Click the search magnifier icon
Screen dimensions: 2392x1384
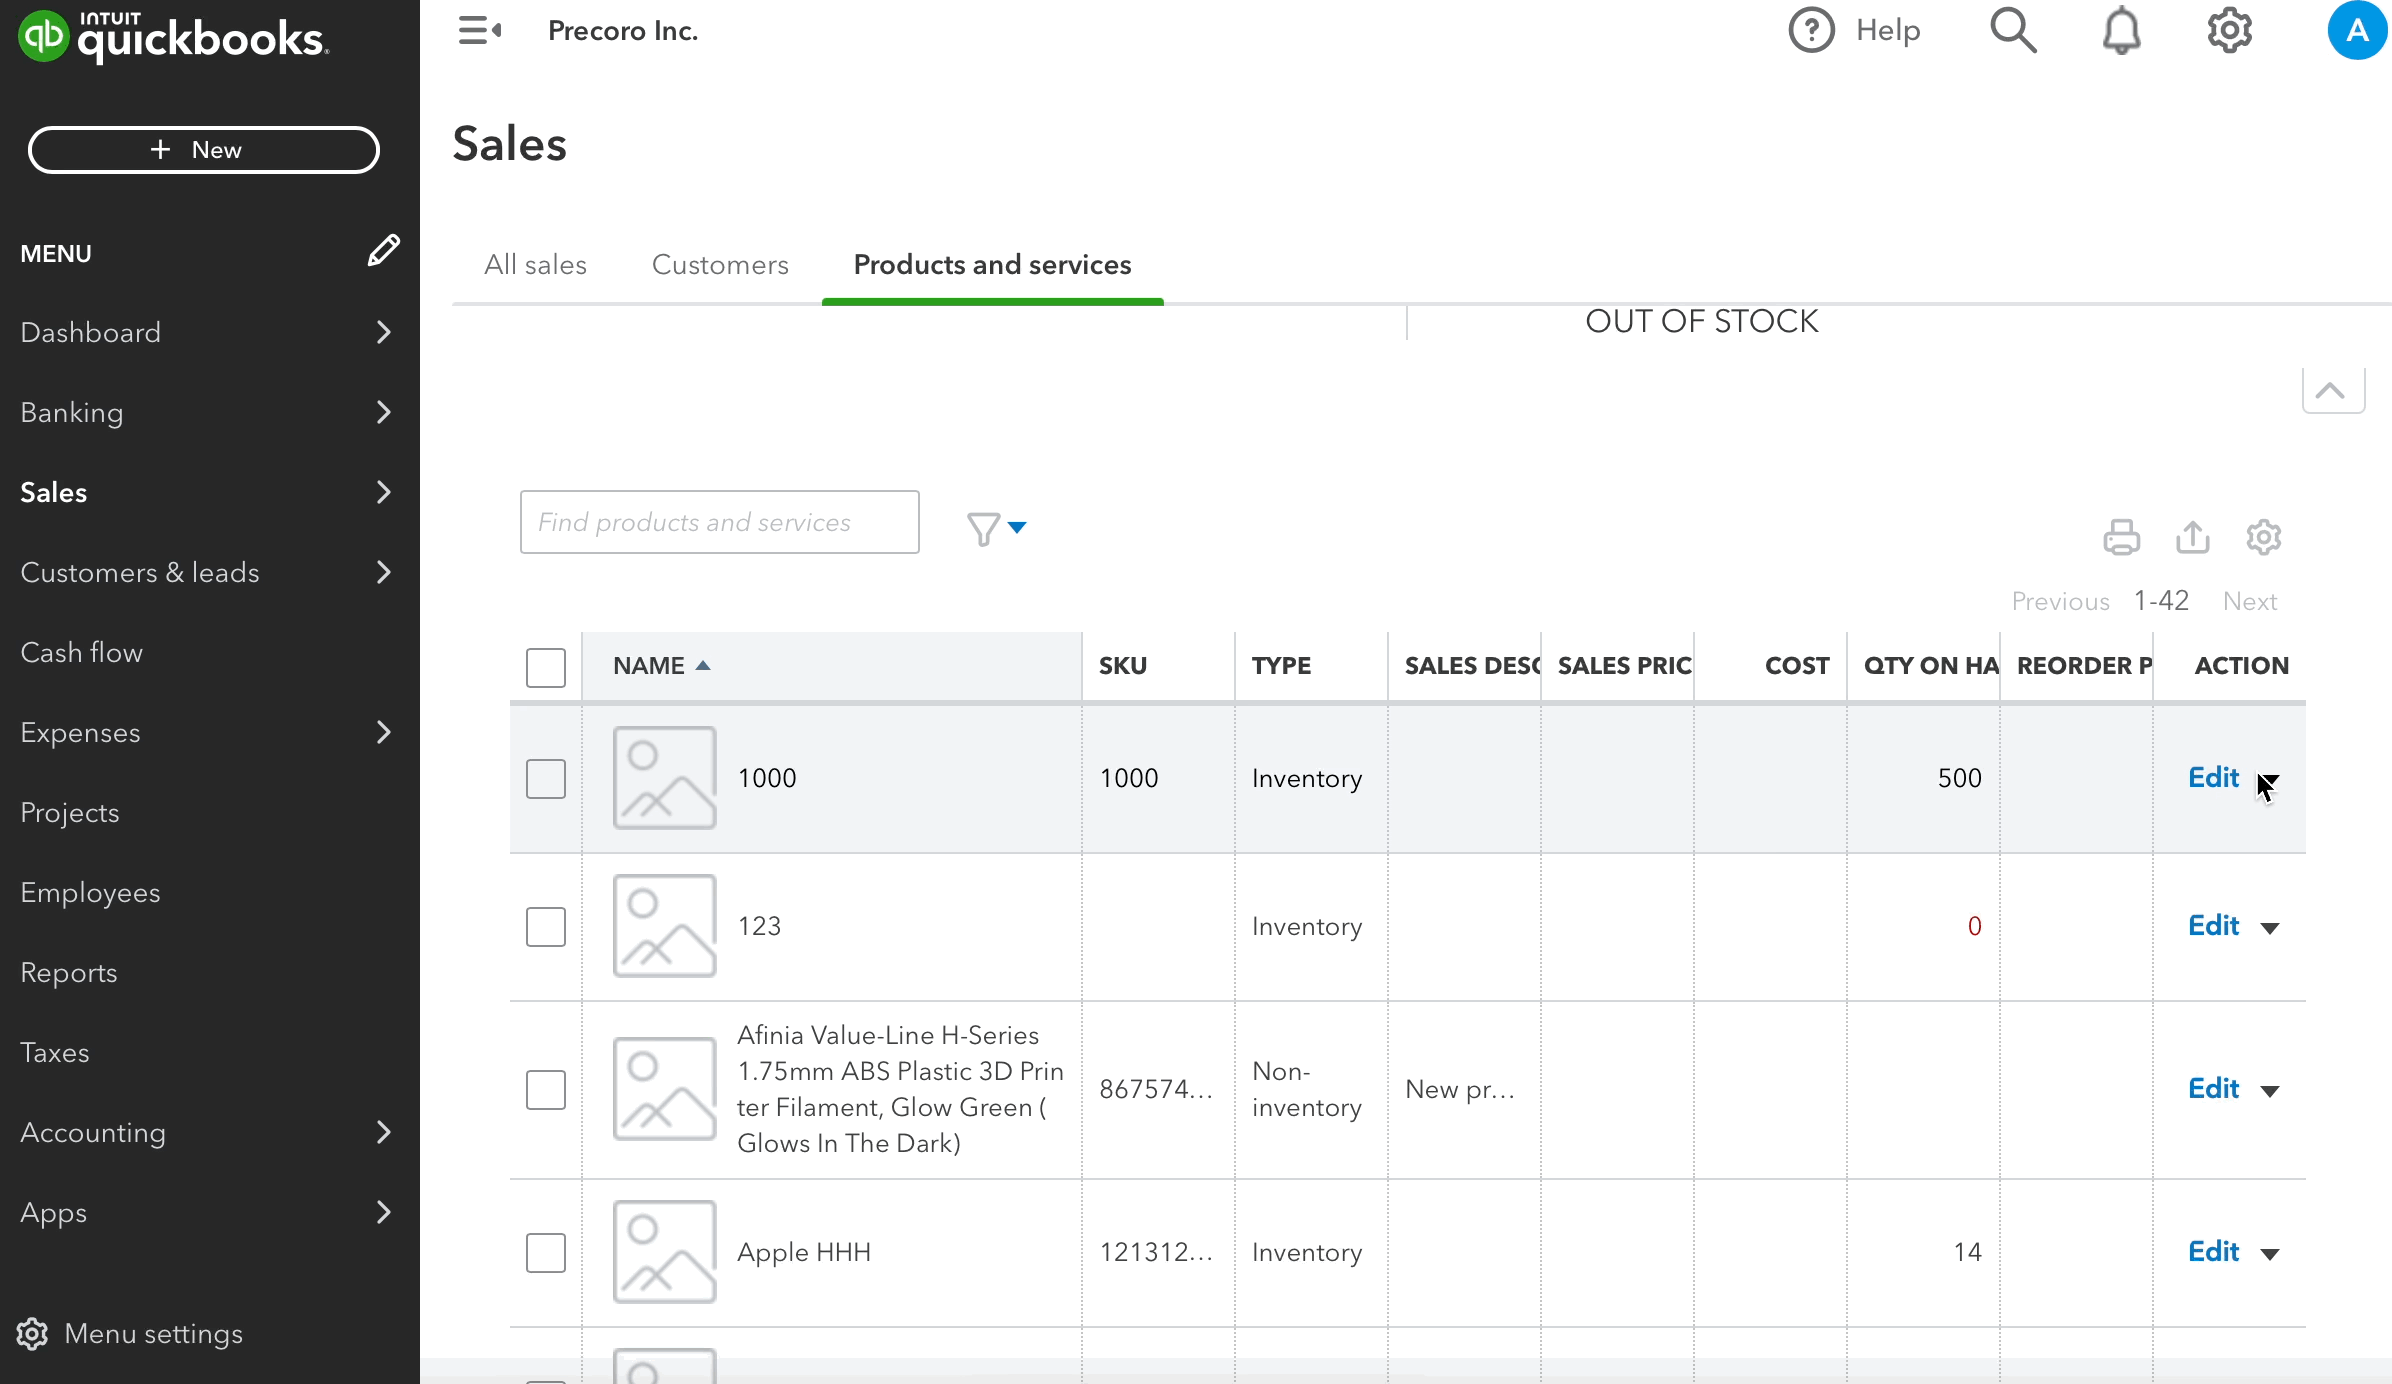(x=2012, y=30)
